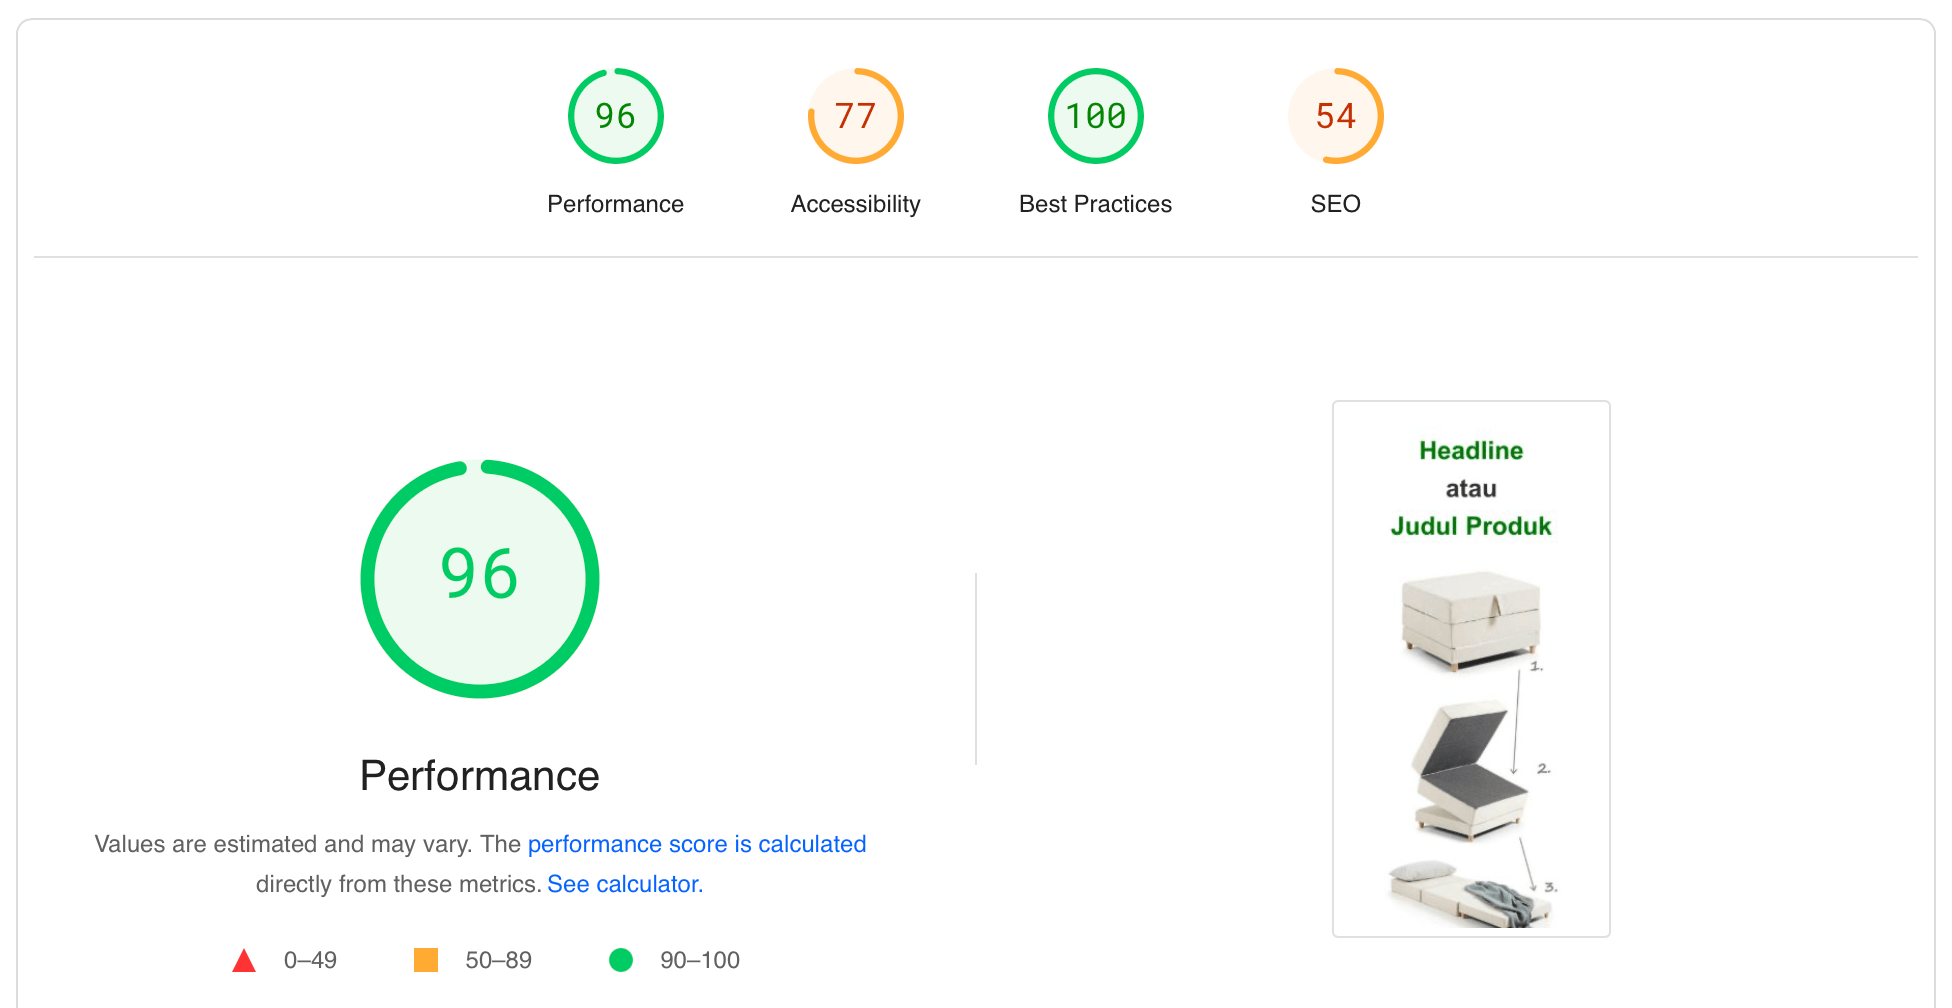Click the 50–89 score range label
The width and height of the screenshot is (1952, 1008).
497,960
